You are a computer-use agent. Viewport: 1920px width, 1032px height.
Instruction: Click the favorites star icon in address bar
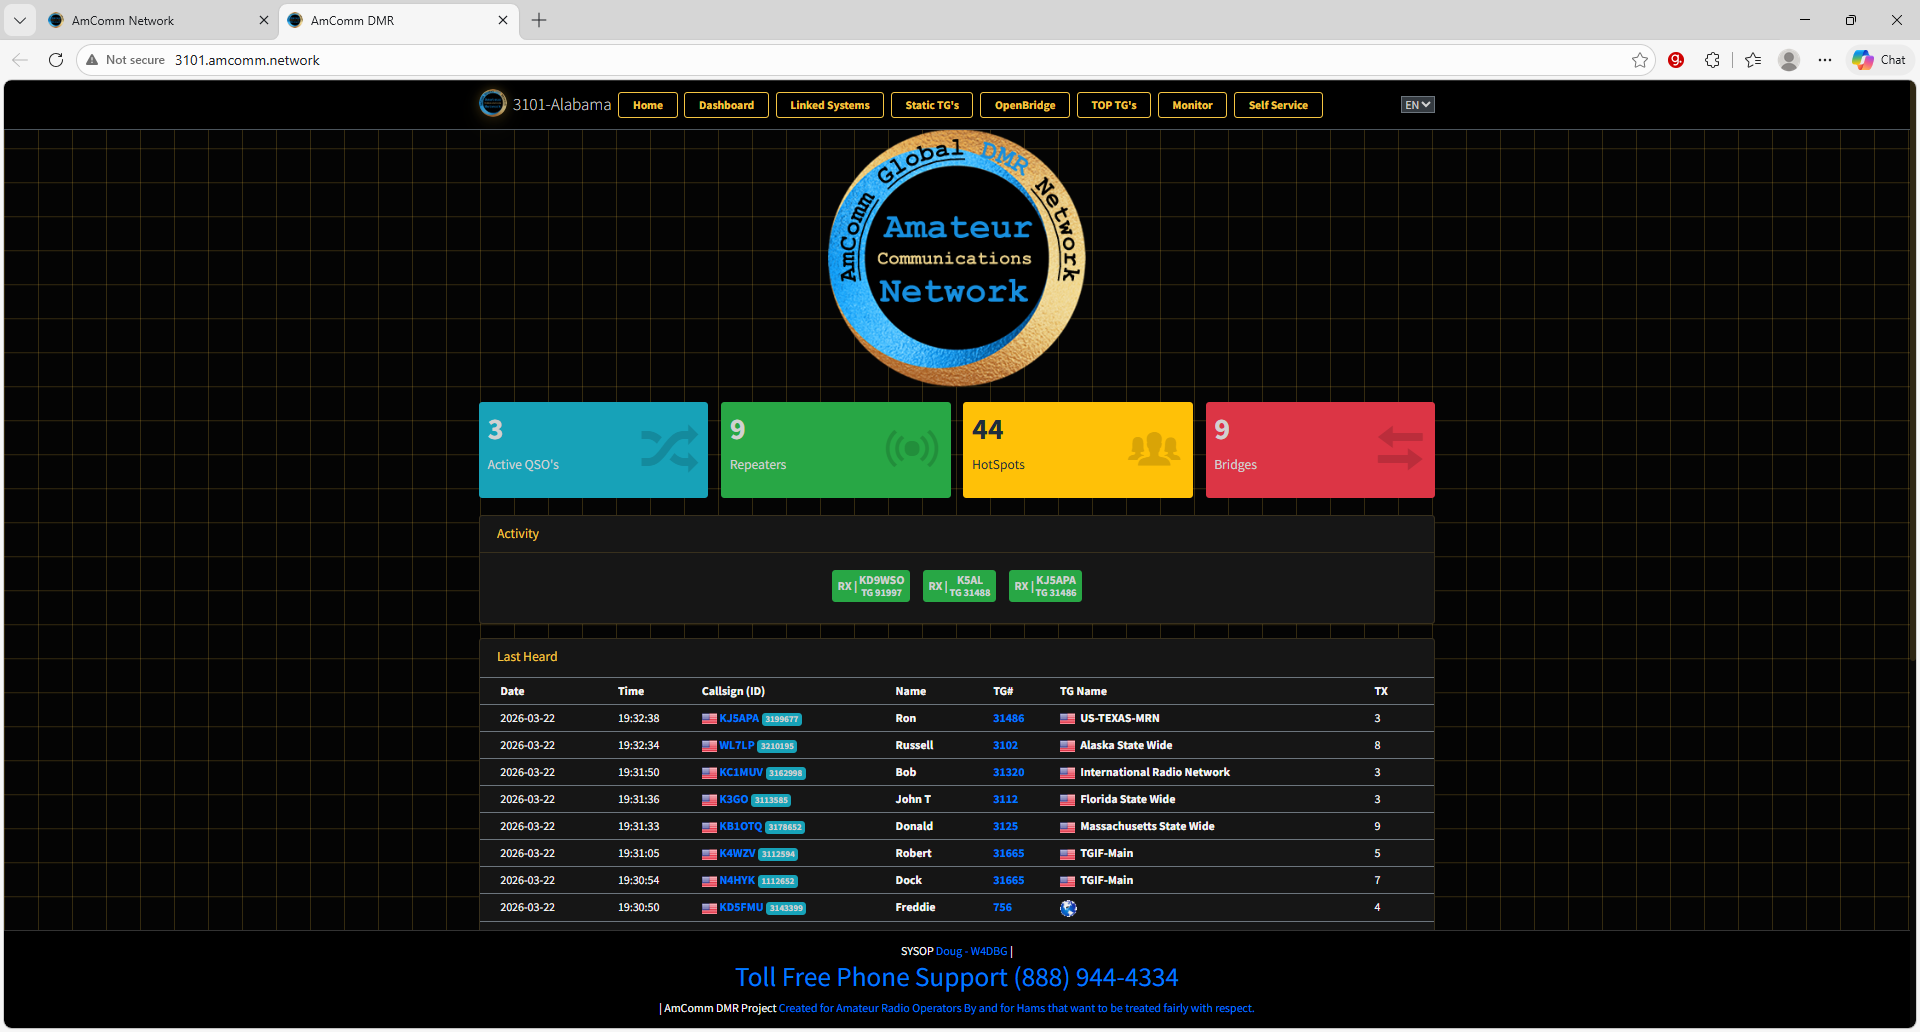1639,60
